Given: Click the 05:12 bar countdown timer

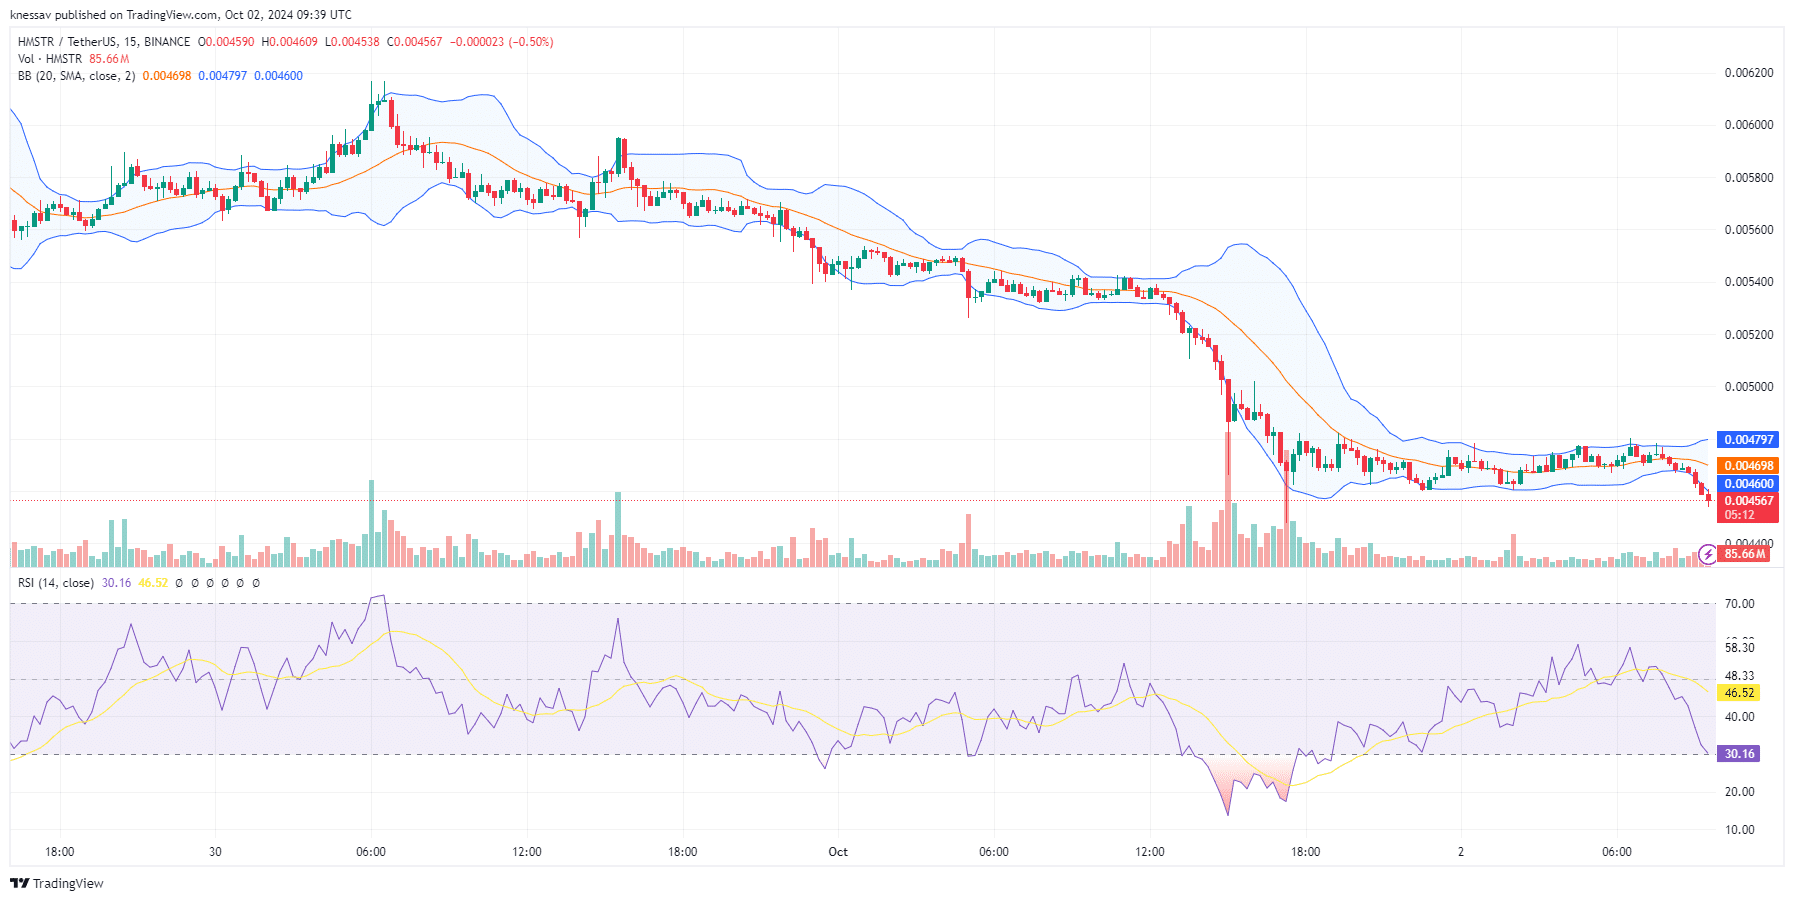Looking at the screenshot, I should pyautogui.click(x=1740, y=516).
